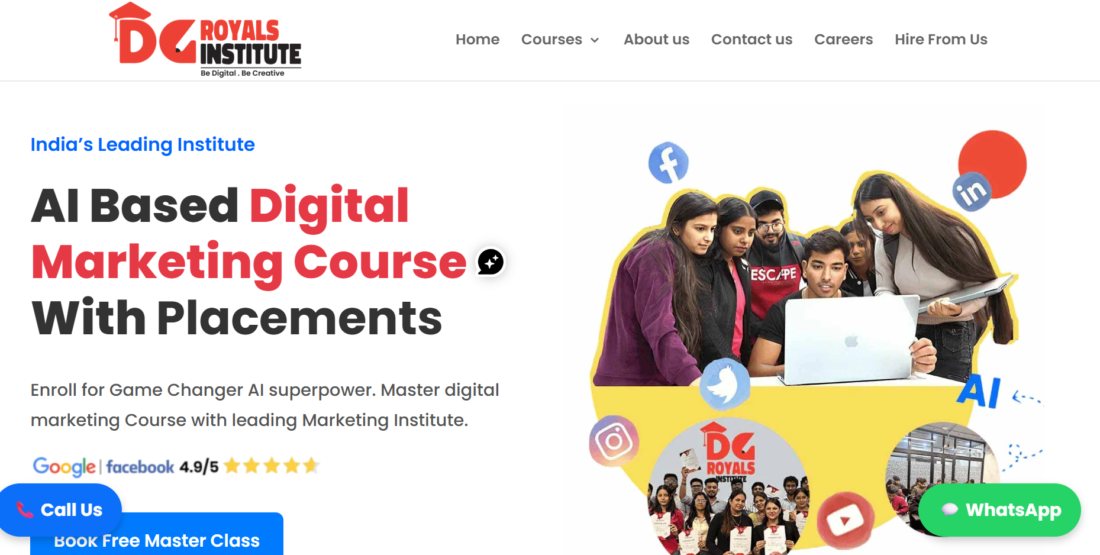Click the green WhatsApp button
The height and width of the screenshot is (555, 1100).
point(1000,510)
